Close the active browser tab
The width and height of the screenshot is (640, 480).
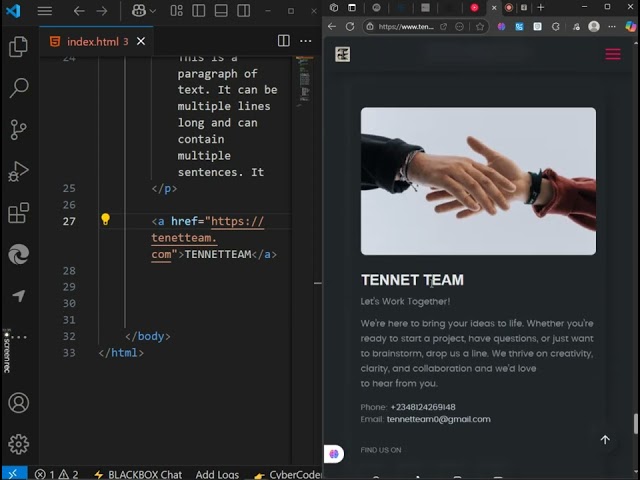click(494, 8)
